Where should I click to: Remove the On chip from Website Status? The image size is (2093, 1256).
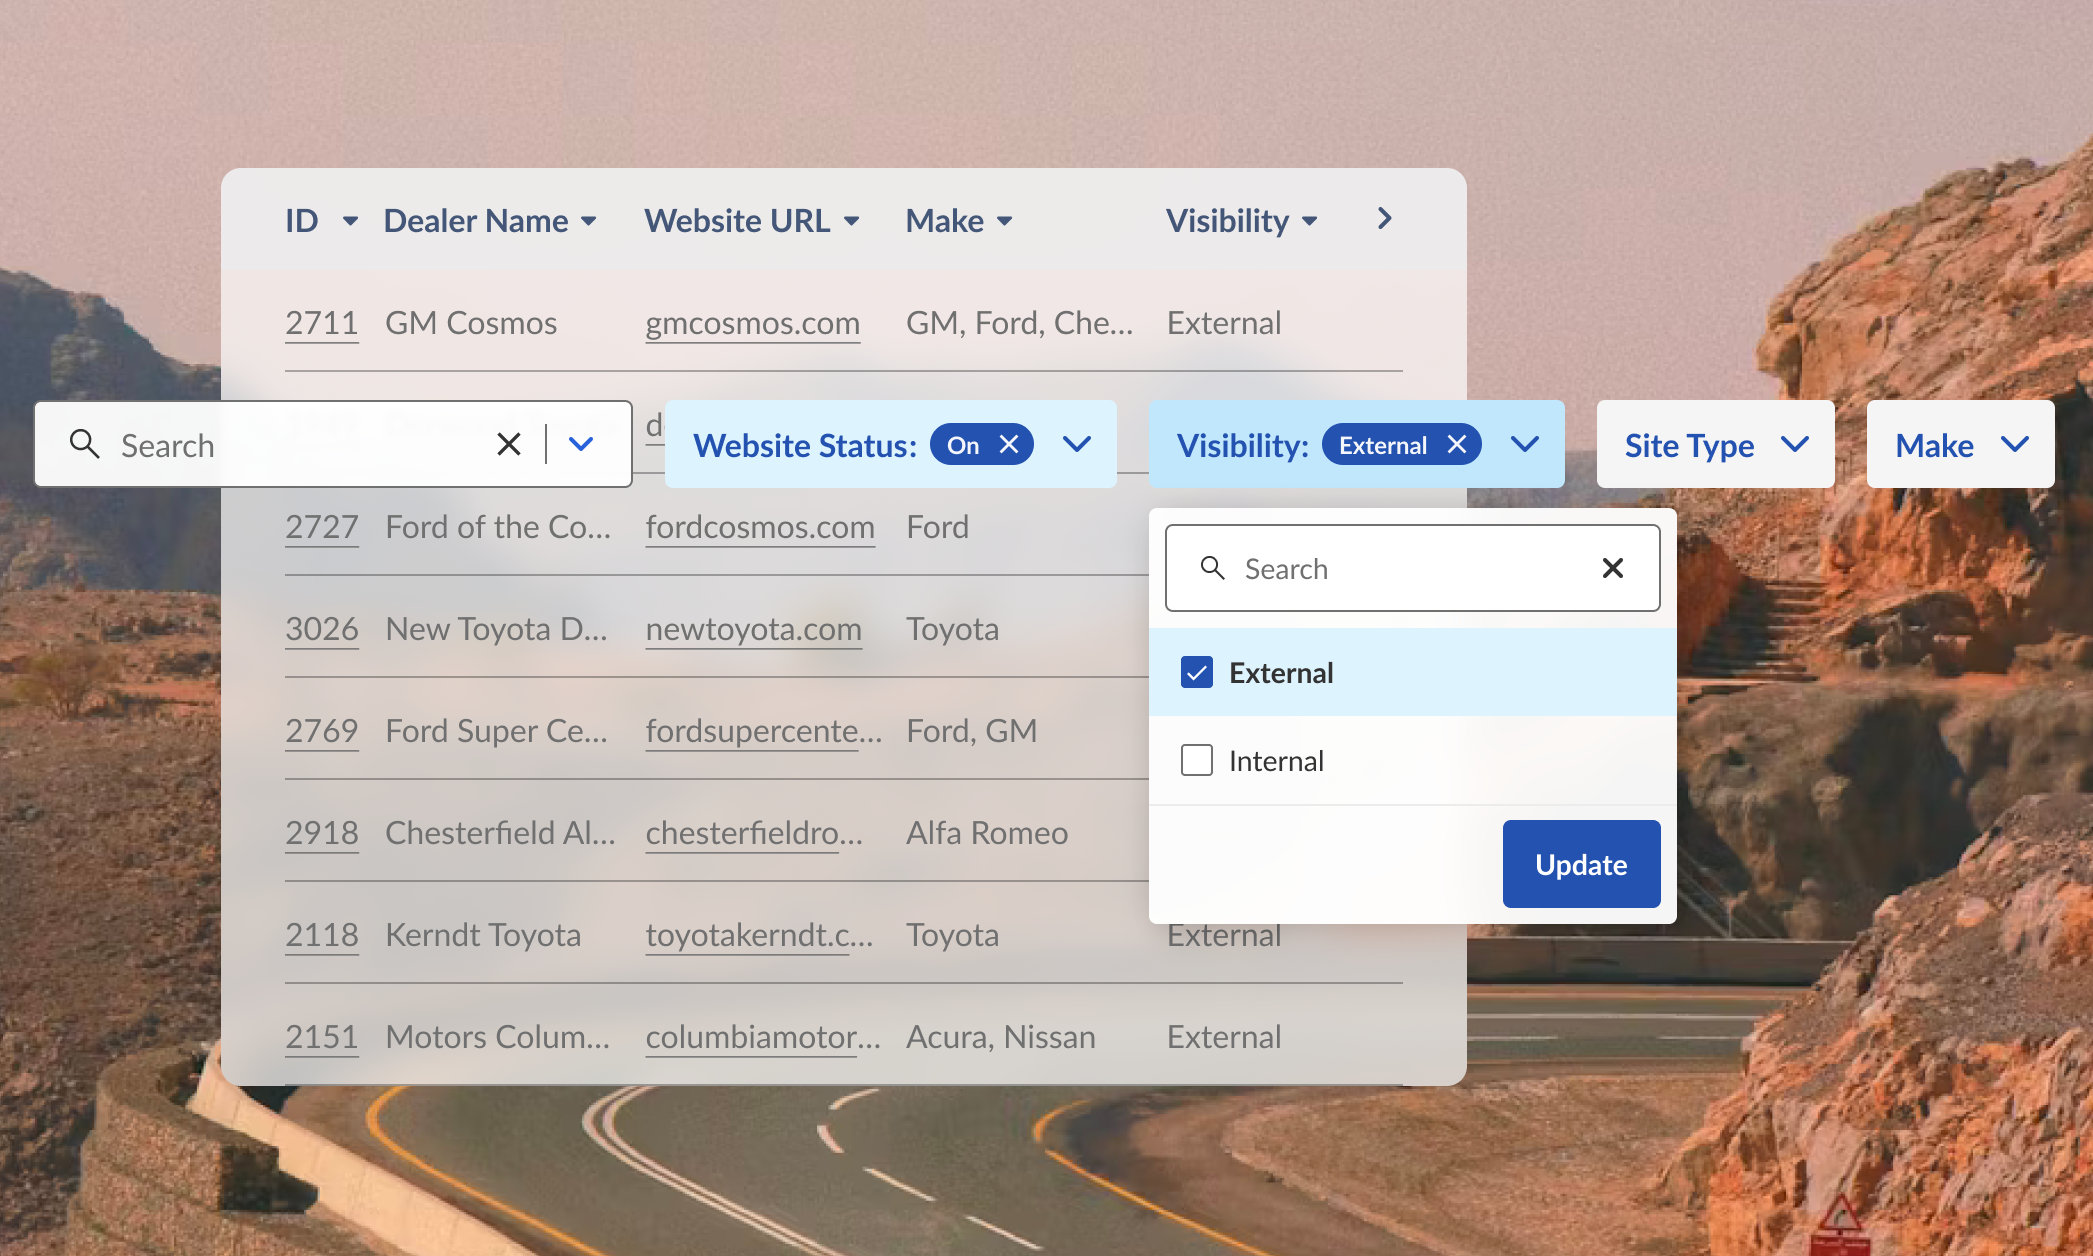(1009, 444)
